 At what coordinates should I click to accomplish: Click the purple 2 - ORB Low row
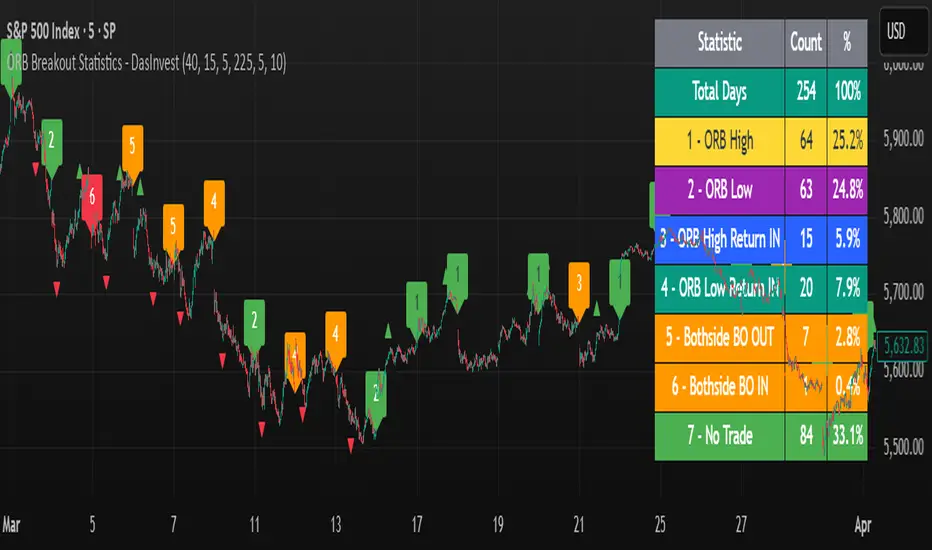pyautogui.click(x=761, y=190)
